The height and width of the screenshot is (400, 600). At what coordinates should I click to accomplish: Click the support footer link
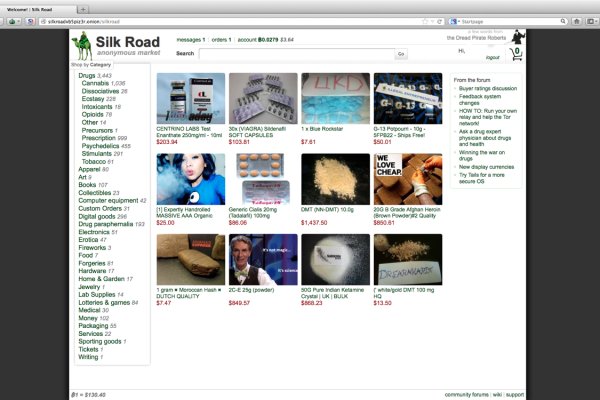click(x=515, y=395)
